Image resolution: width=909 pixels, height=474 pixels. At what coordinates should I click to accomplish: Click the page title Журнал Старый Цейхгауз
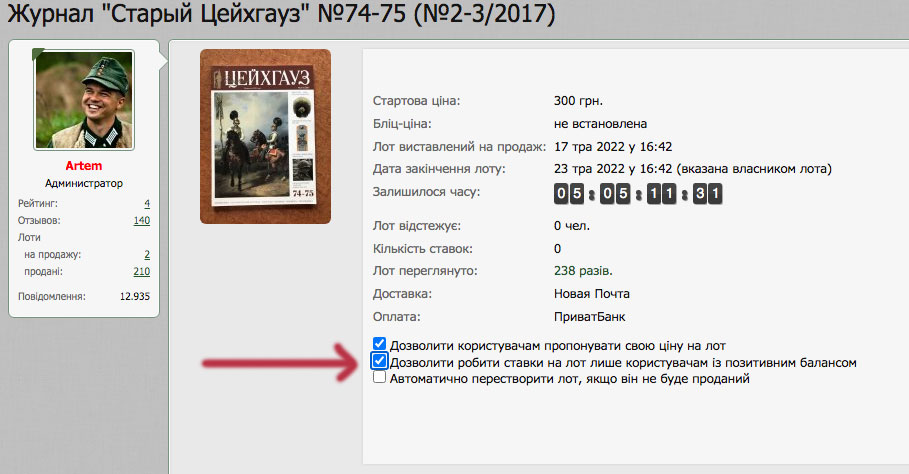coord(281,14)
